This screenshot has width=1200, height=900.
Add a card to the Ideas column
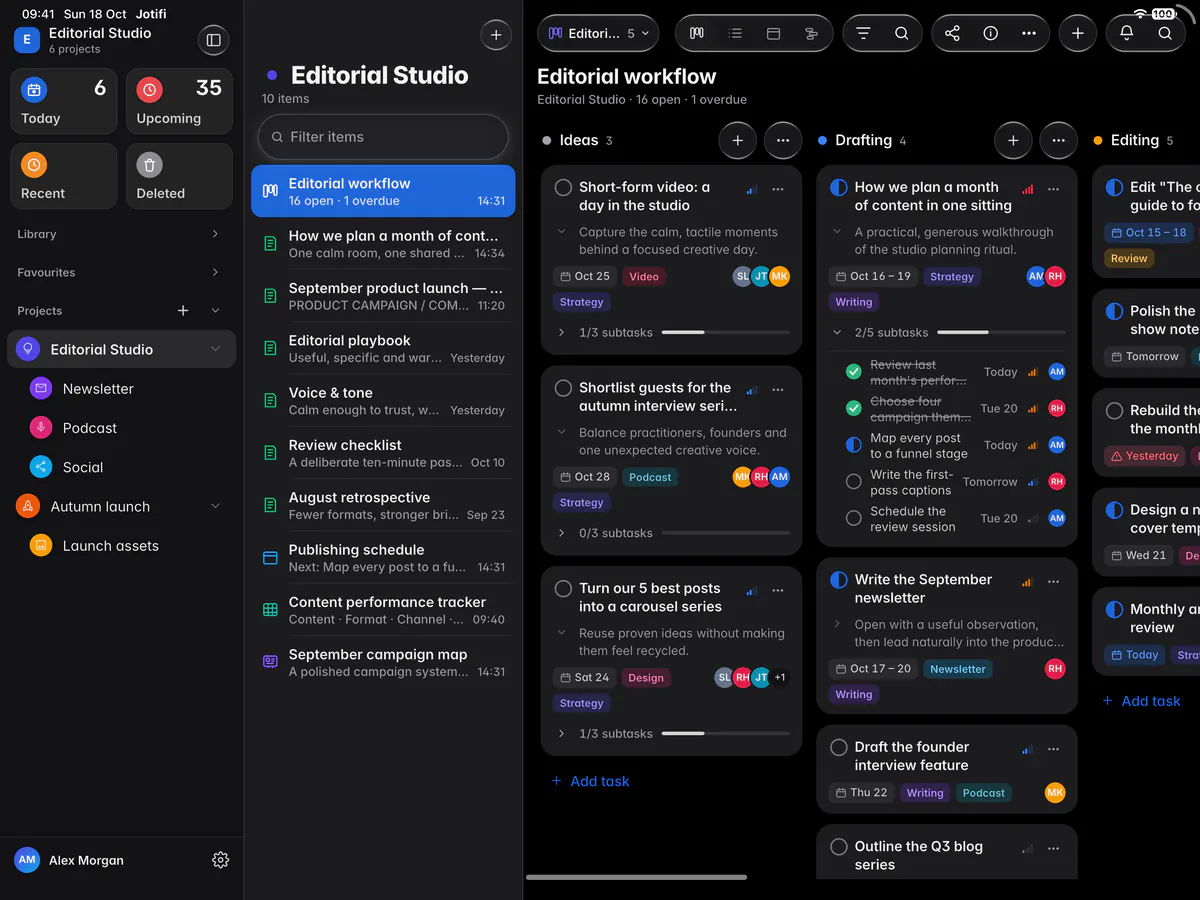tap(738, 141)
